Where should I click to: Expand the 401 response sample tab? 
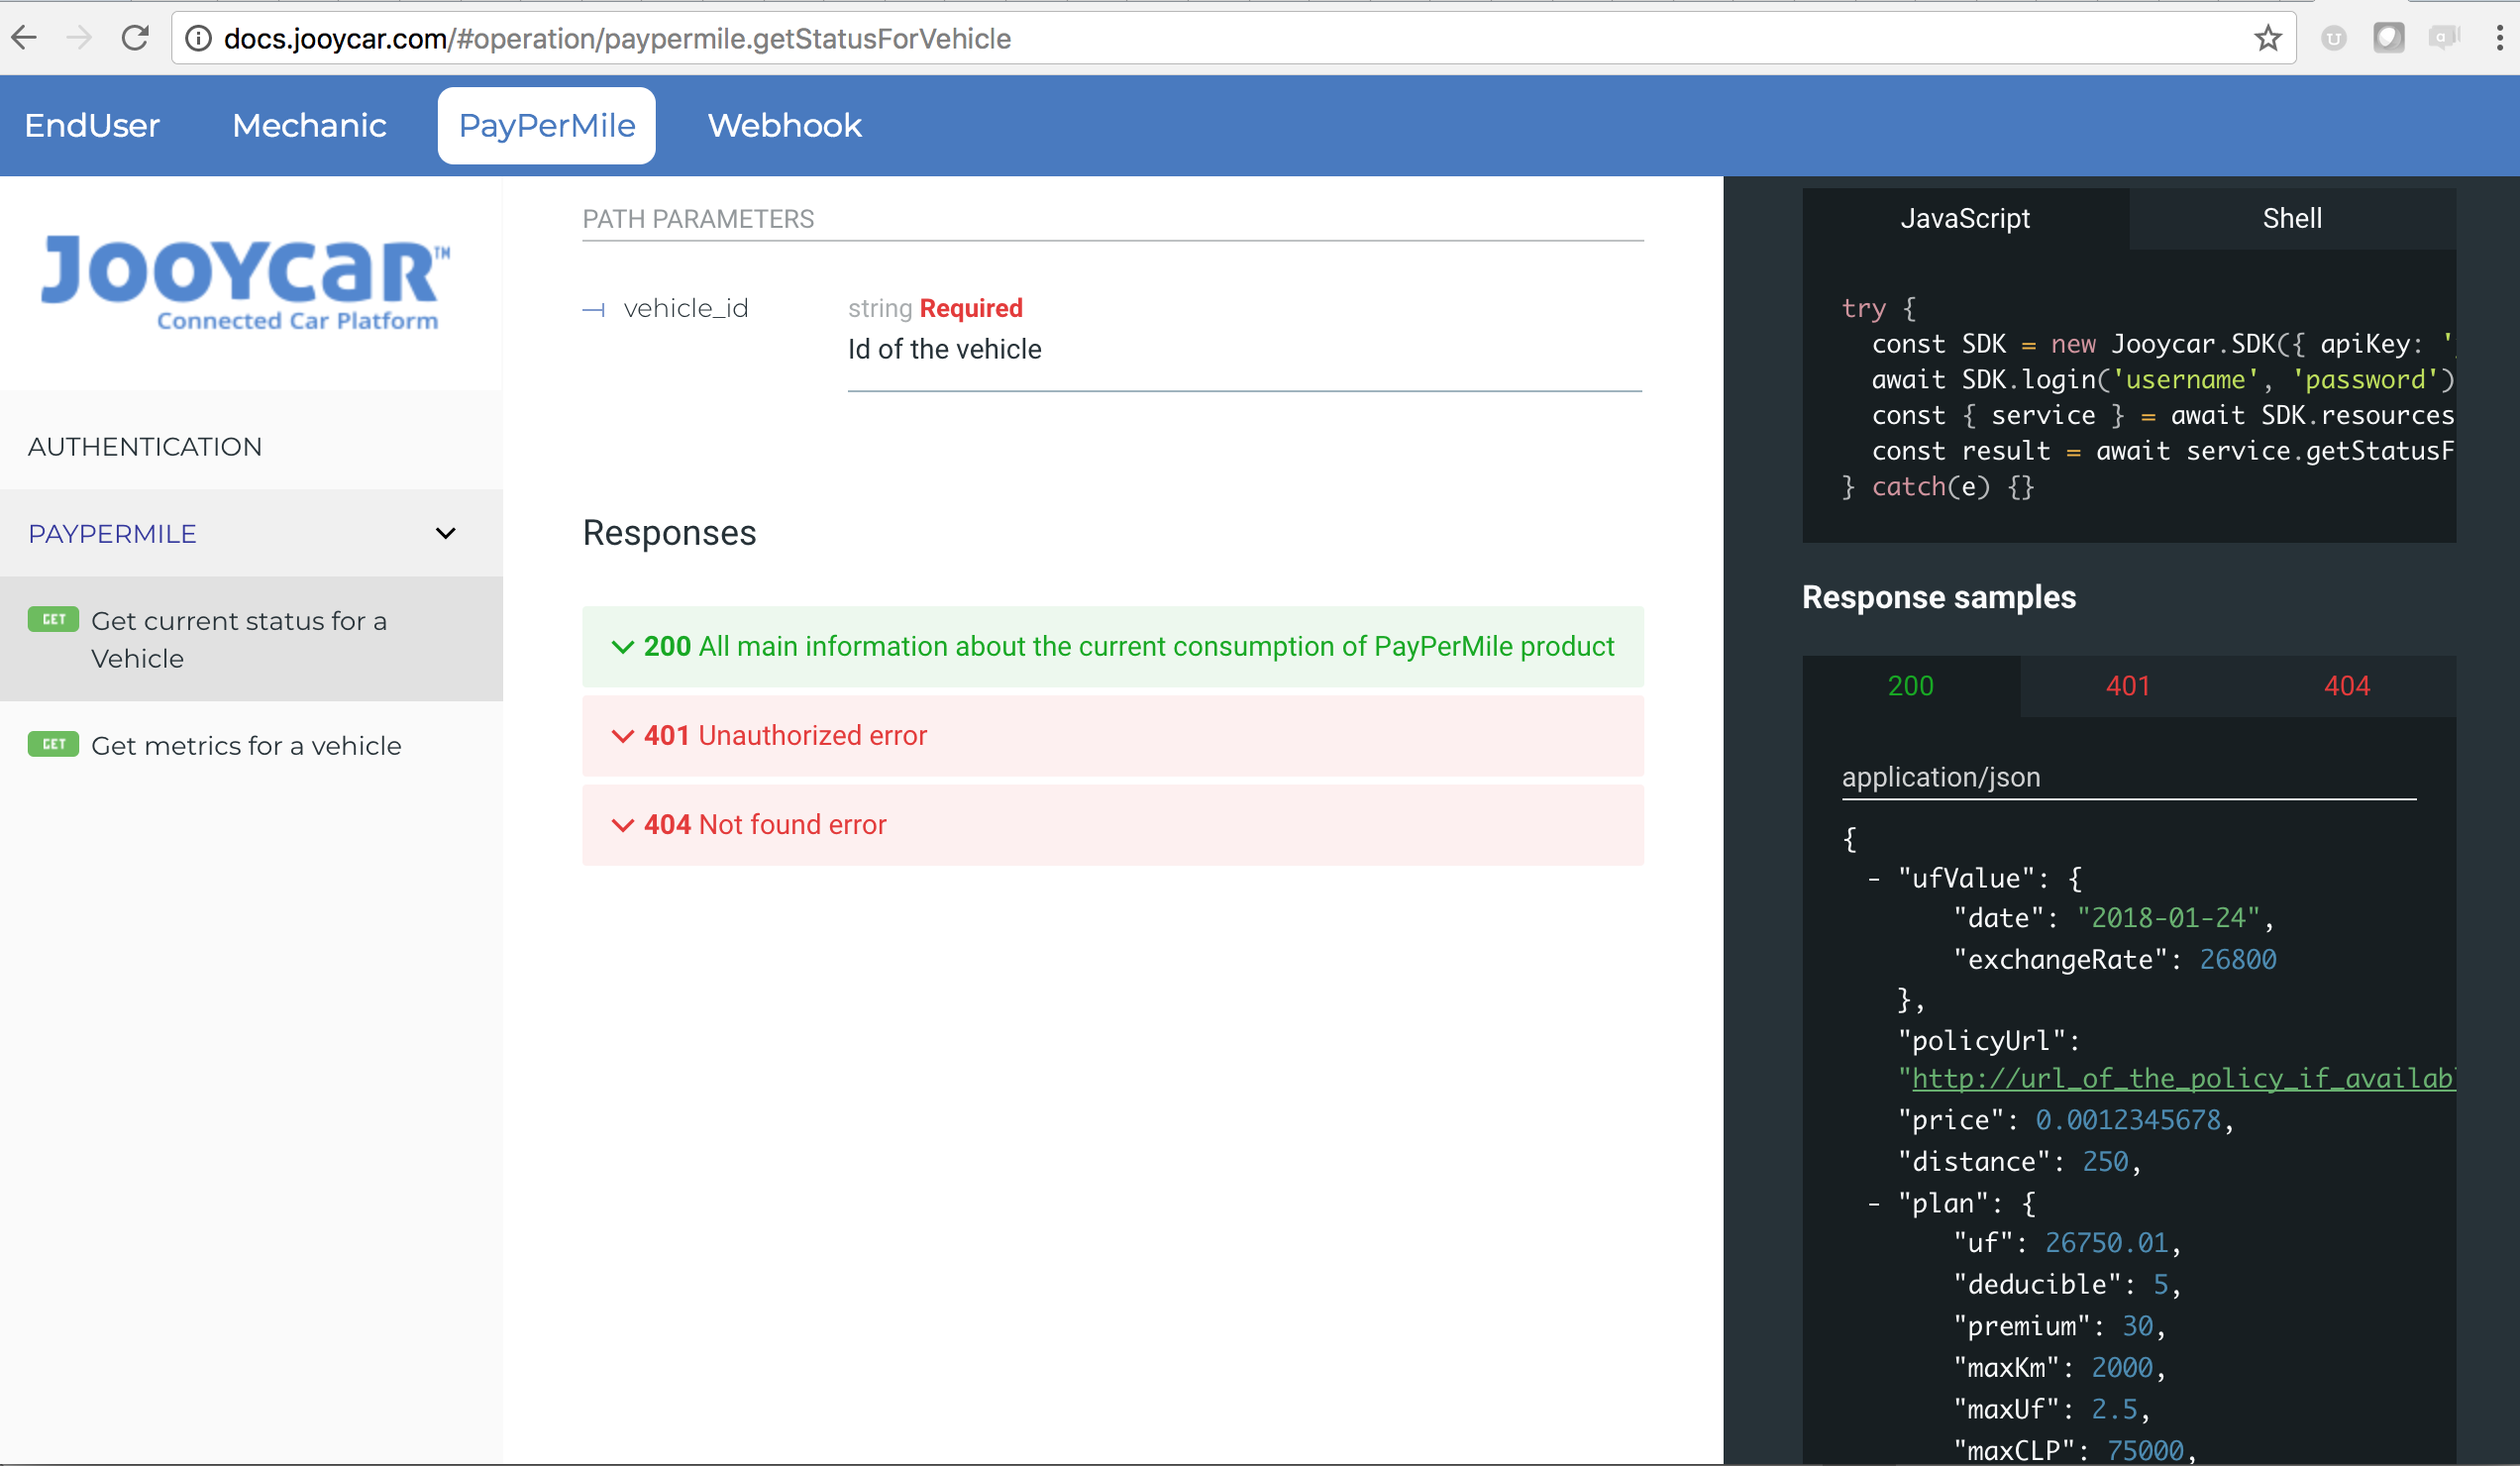pos(2129,685)
